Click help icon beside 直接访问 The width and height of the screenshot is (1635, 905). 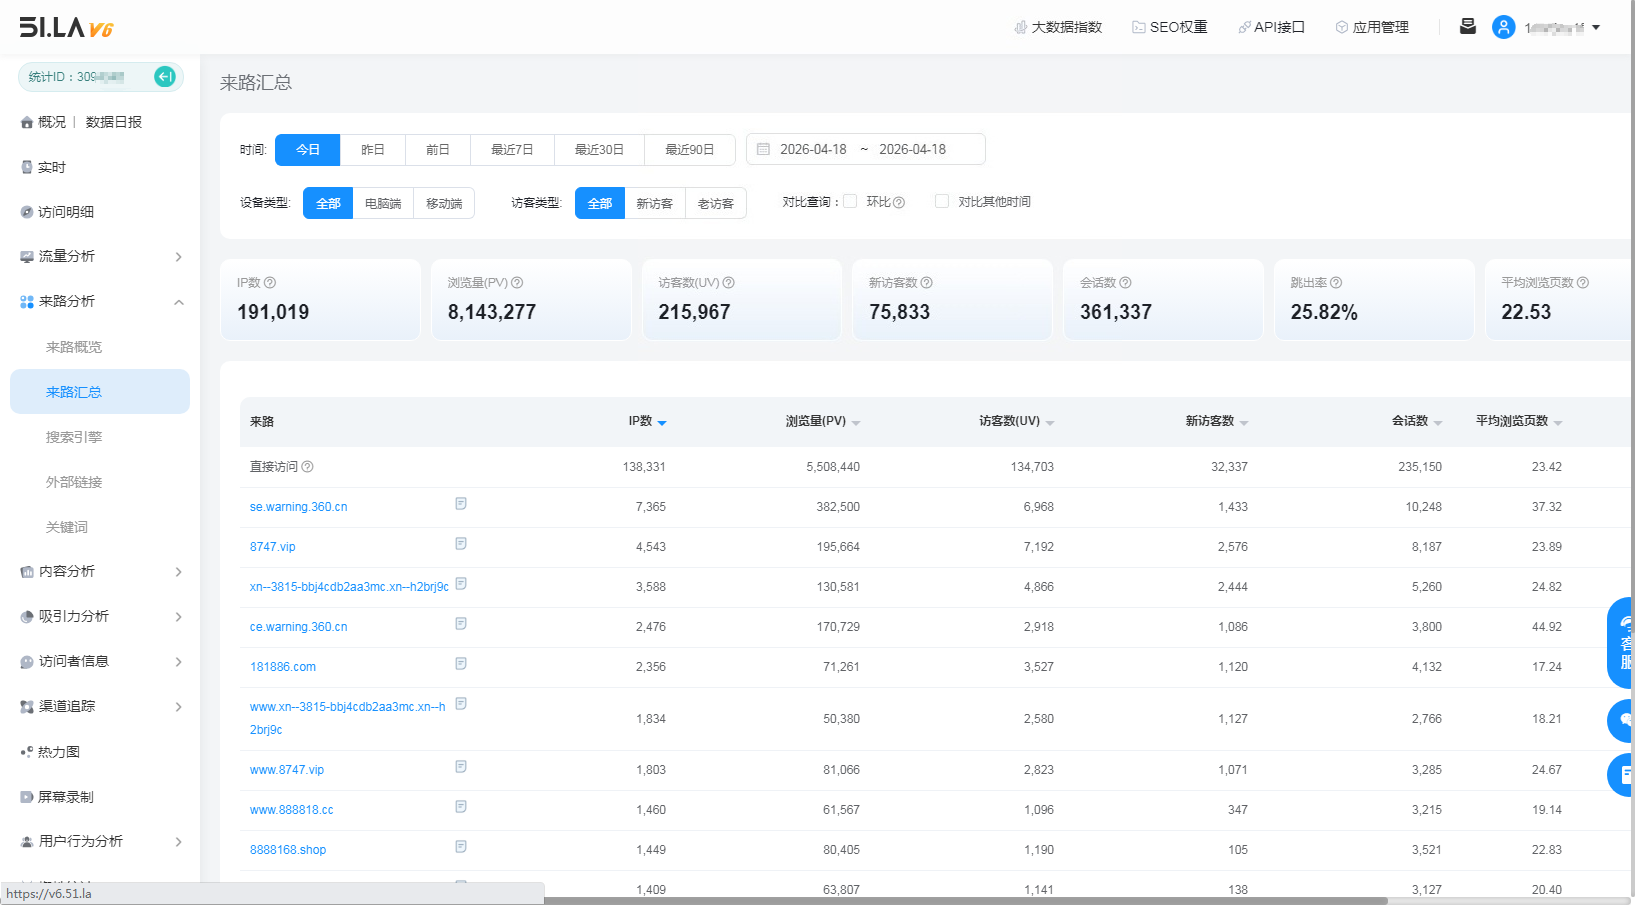click(308, 467)
